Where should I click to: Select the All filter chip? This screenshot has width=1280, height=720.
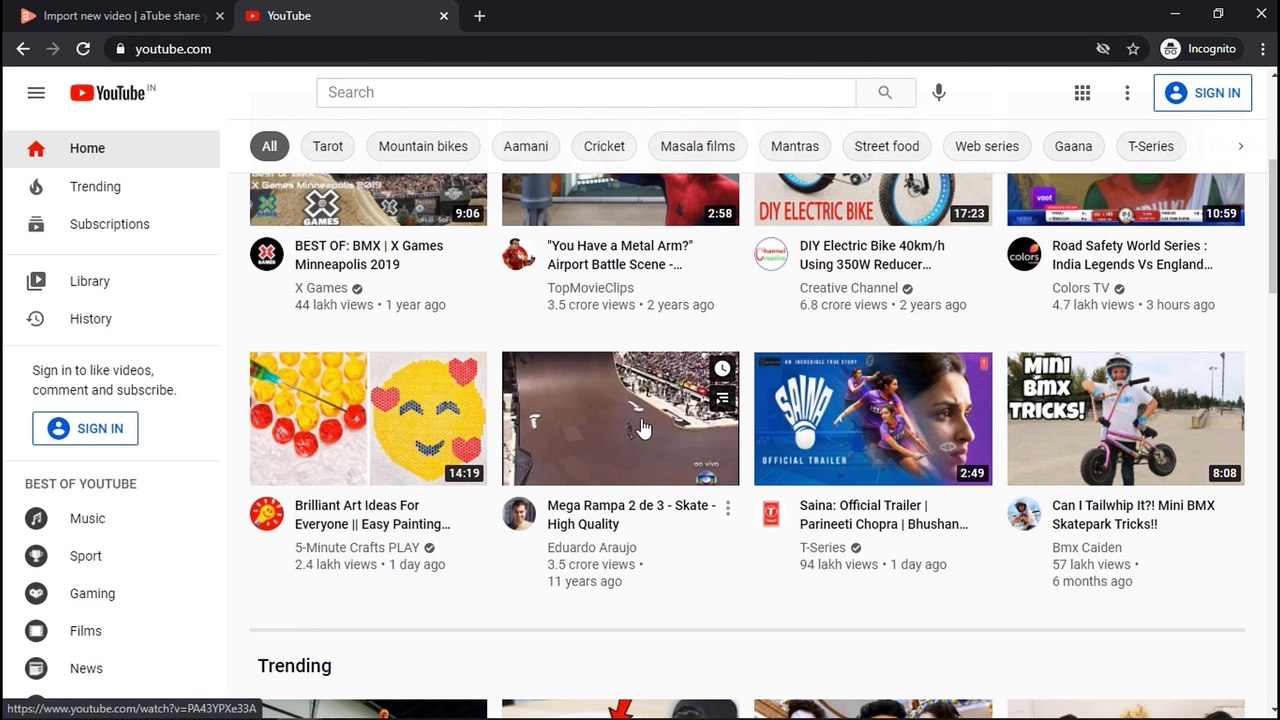click(x=269, y=146)
